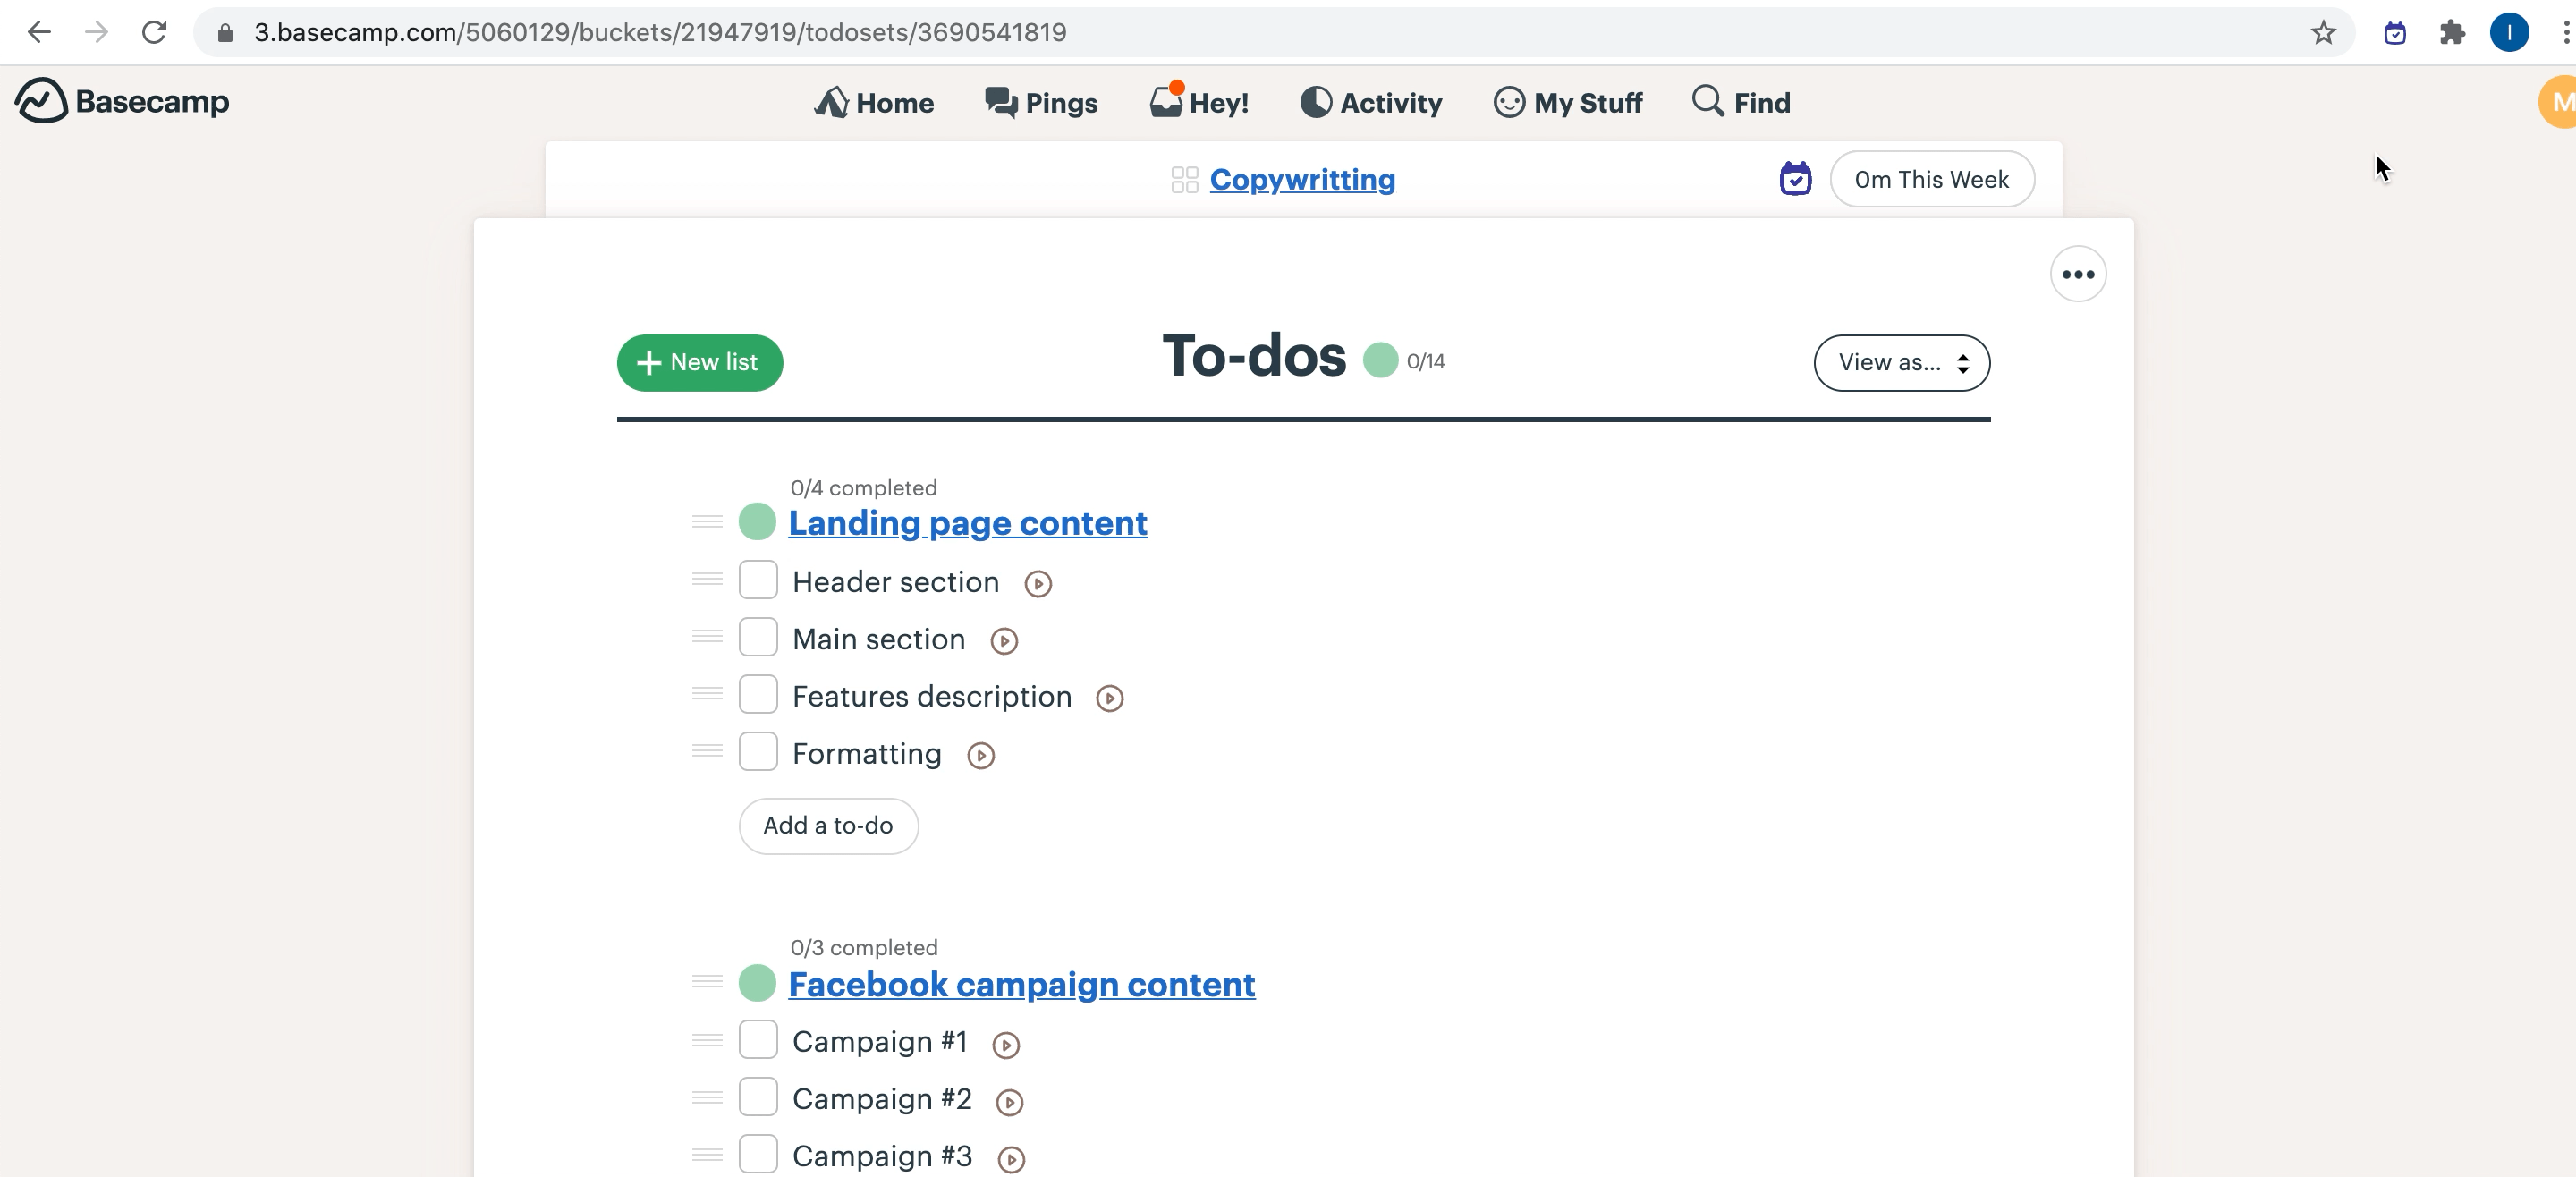Bookmark page with star icon
This screenshot has width=2576, height=1177.
[2323, 32]
